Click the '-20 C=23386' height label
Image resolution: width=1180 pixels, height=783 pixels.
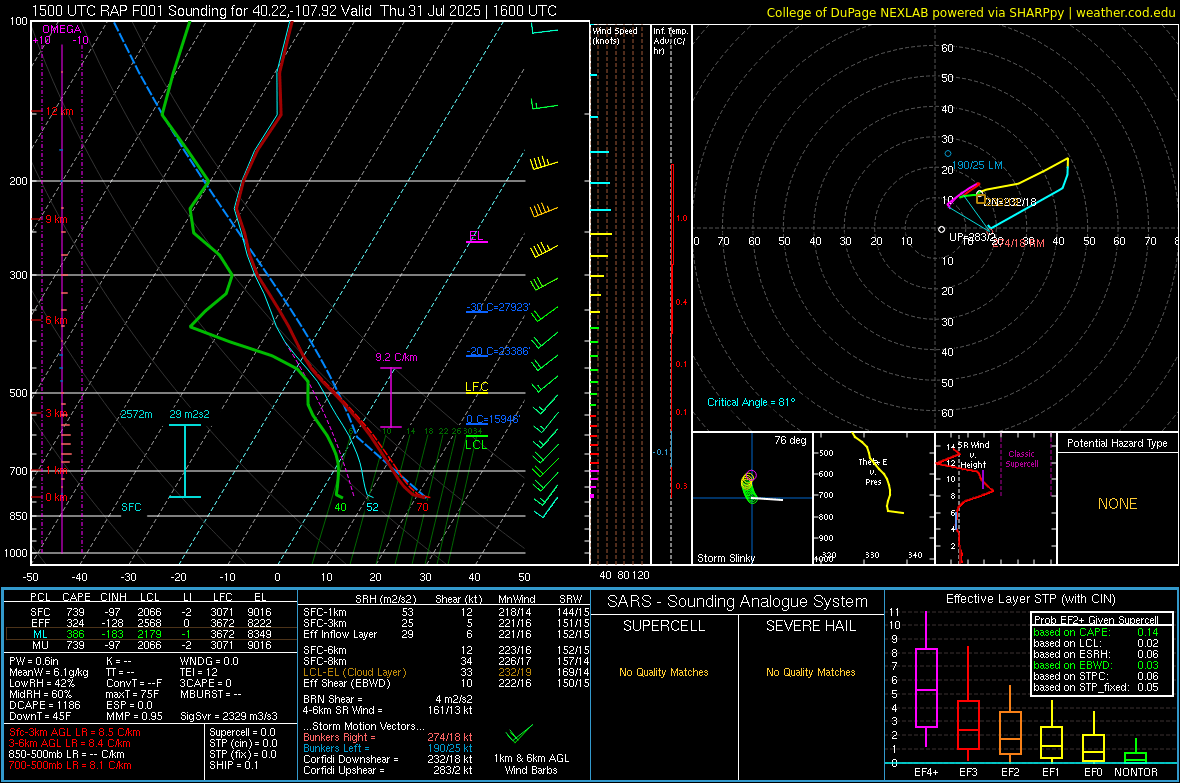[498, 351]
